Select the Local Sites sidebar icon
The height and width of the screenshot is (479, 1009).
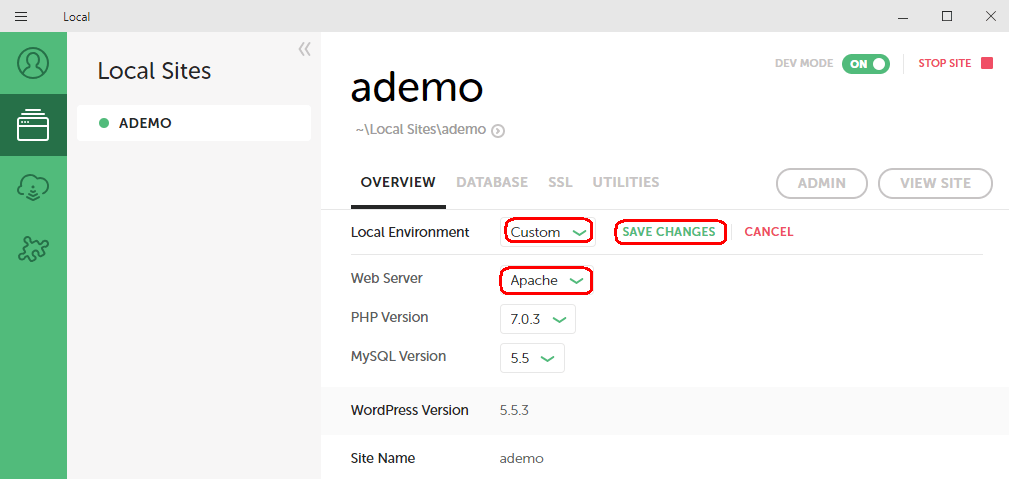33,125
